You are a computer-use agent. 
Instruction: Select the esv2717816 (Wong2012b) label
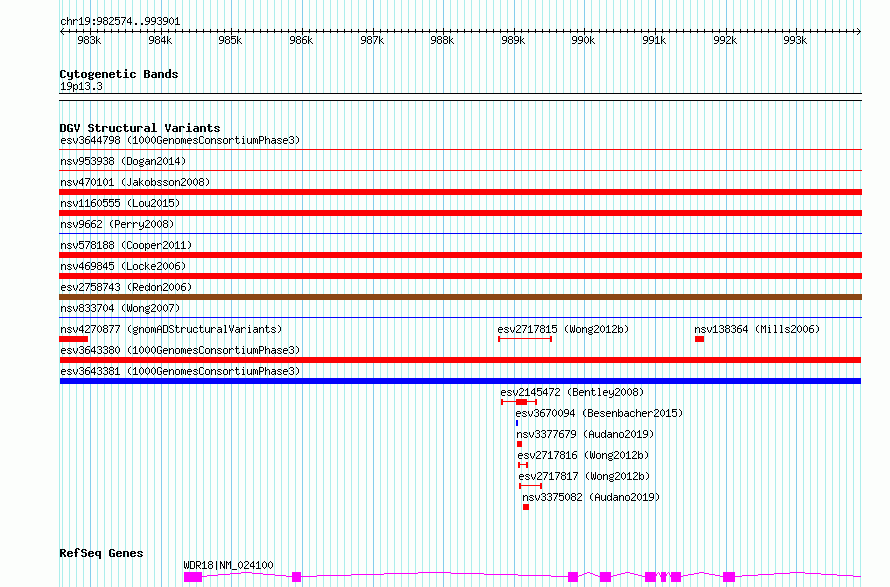tap(583, 455)
